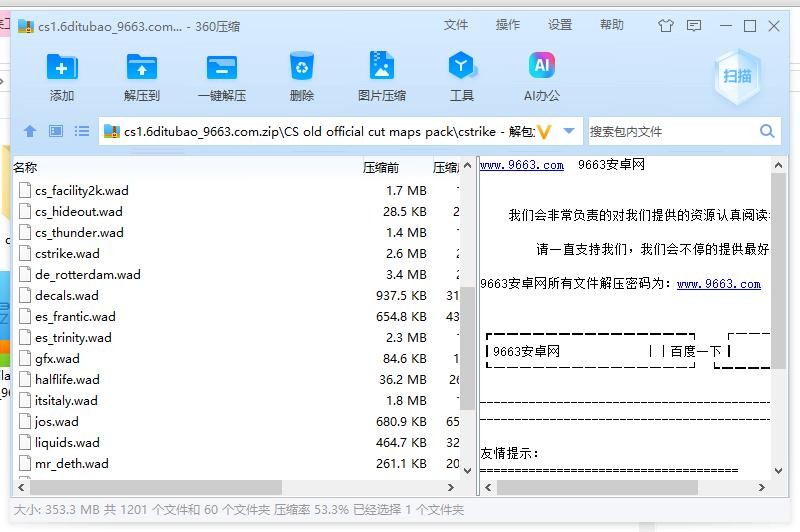This screenshot has height=532, width=800.
Task: Click the 百度一下 text in preview
Action: coord(695,351)
